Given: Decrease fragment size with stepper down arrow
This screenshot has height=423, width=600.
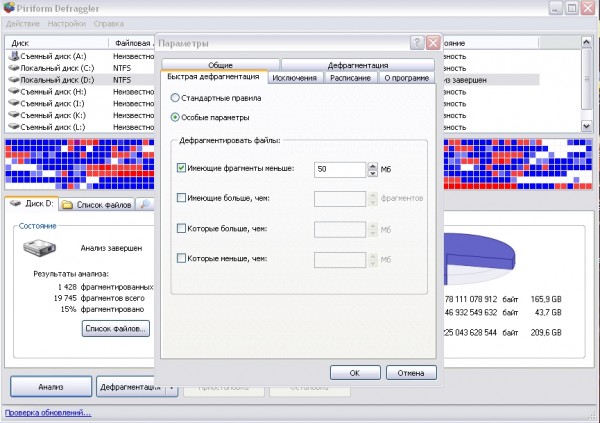Looking at the screenshot, I should click(372, 173).
